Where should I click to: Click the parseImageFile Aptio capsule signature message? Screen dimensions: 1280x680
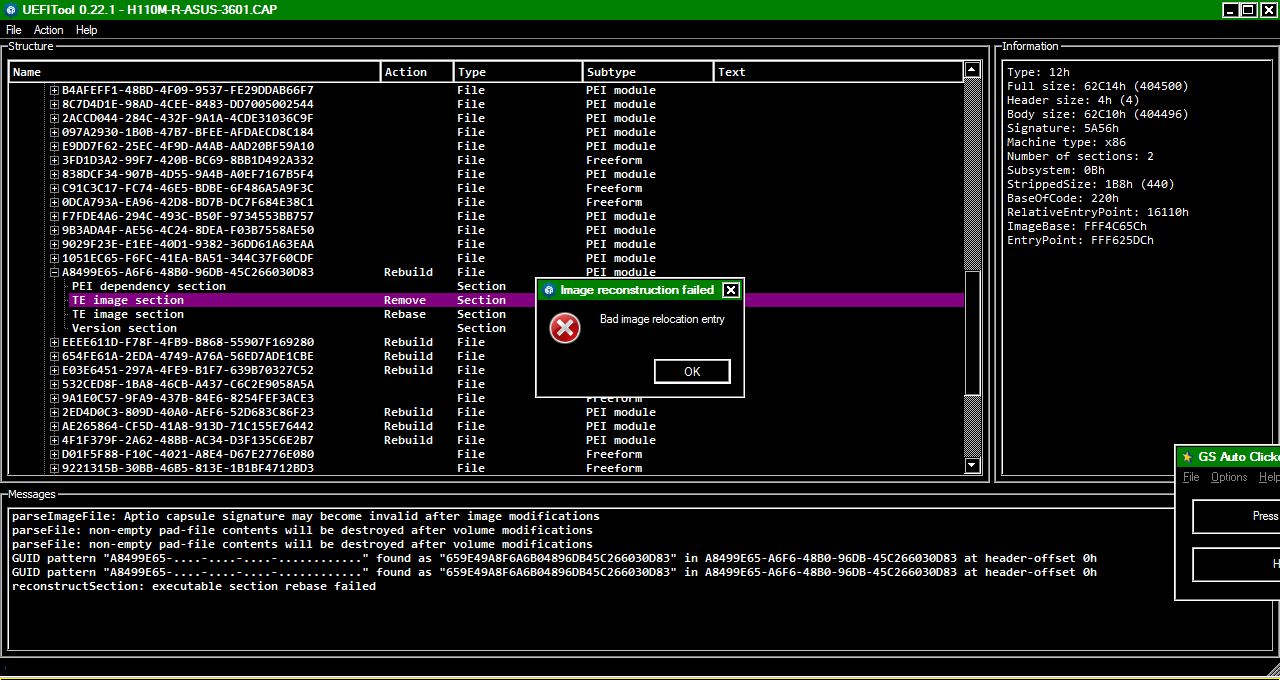(306, 516)
